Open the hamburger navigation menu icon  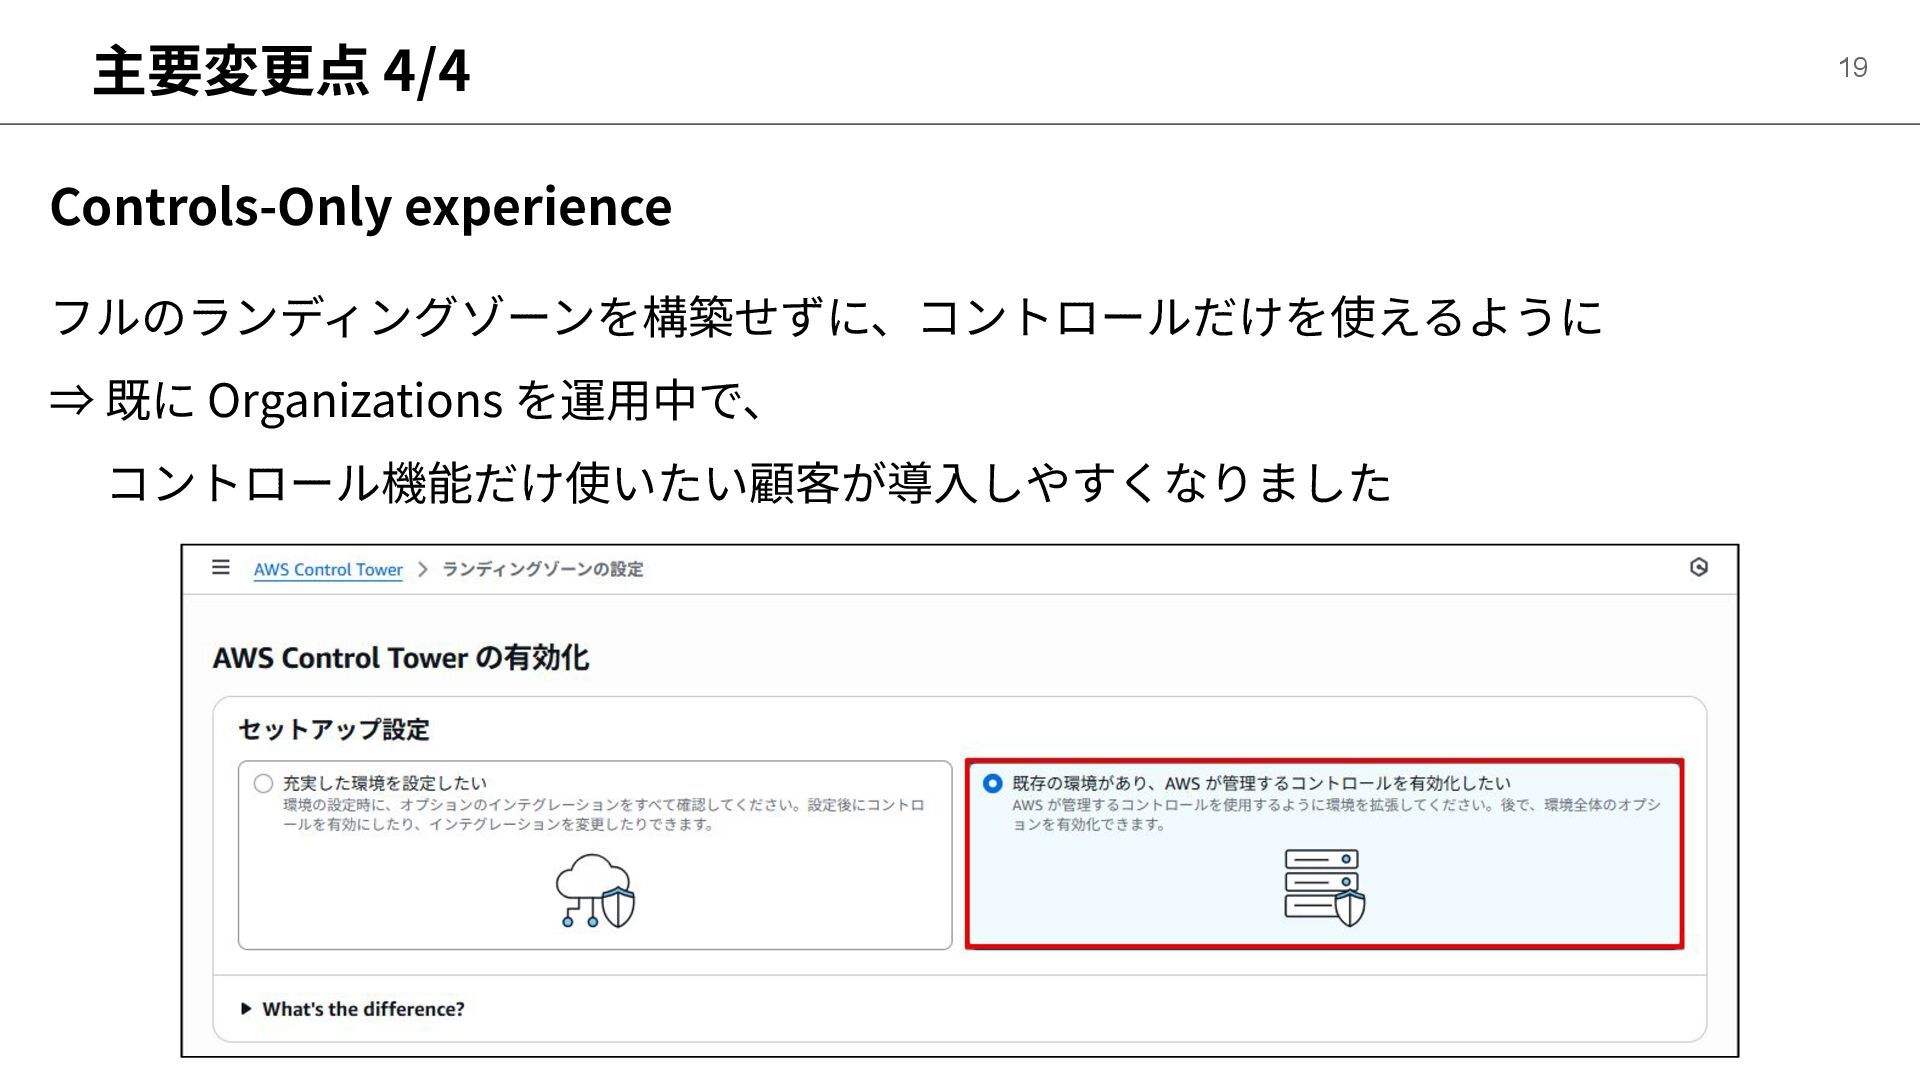(x=221, y=568)
